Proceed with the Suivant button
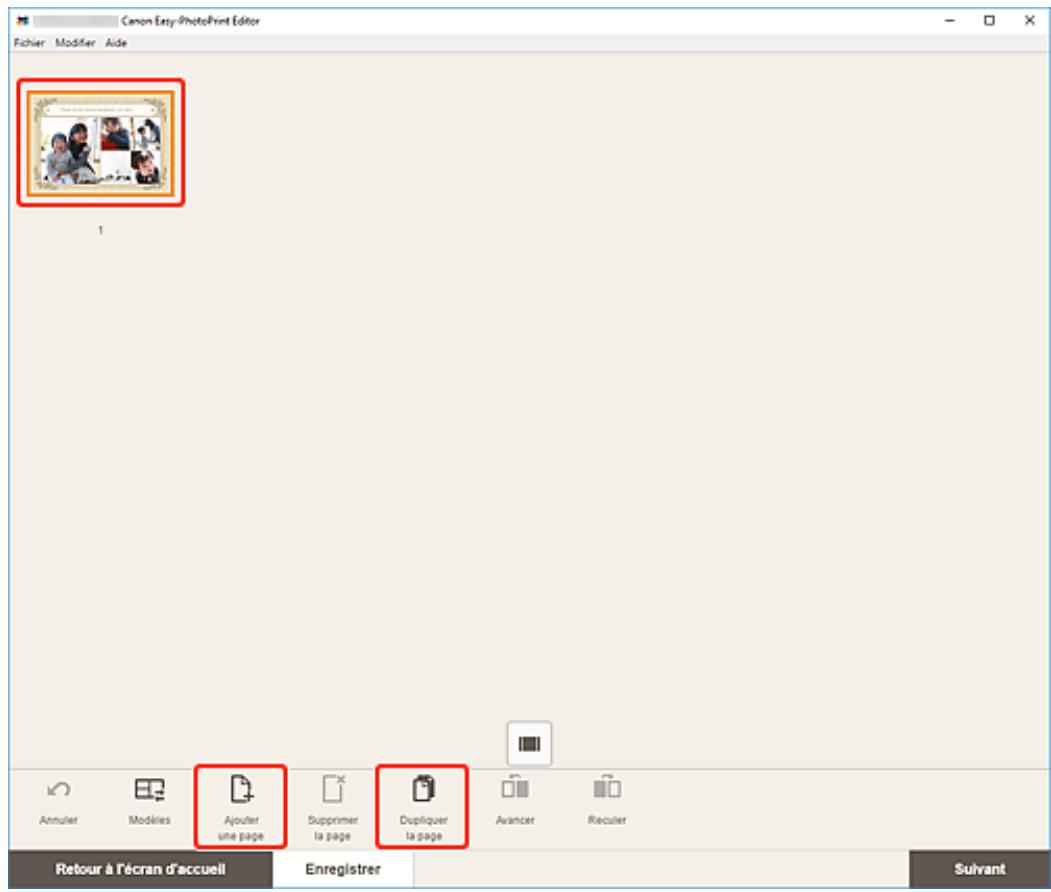1051x892 pixels. pos(979,869)
